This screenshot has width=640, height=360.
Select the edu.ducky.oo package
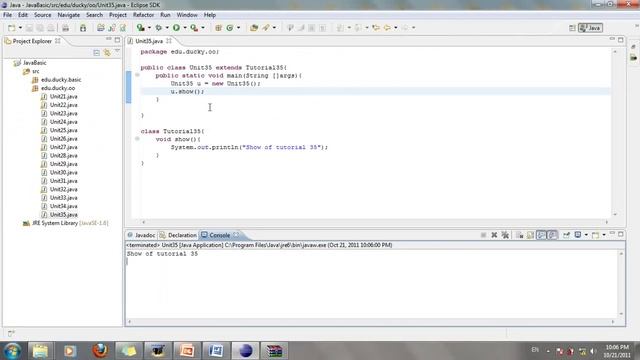coord(53,88)
